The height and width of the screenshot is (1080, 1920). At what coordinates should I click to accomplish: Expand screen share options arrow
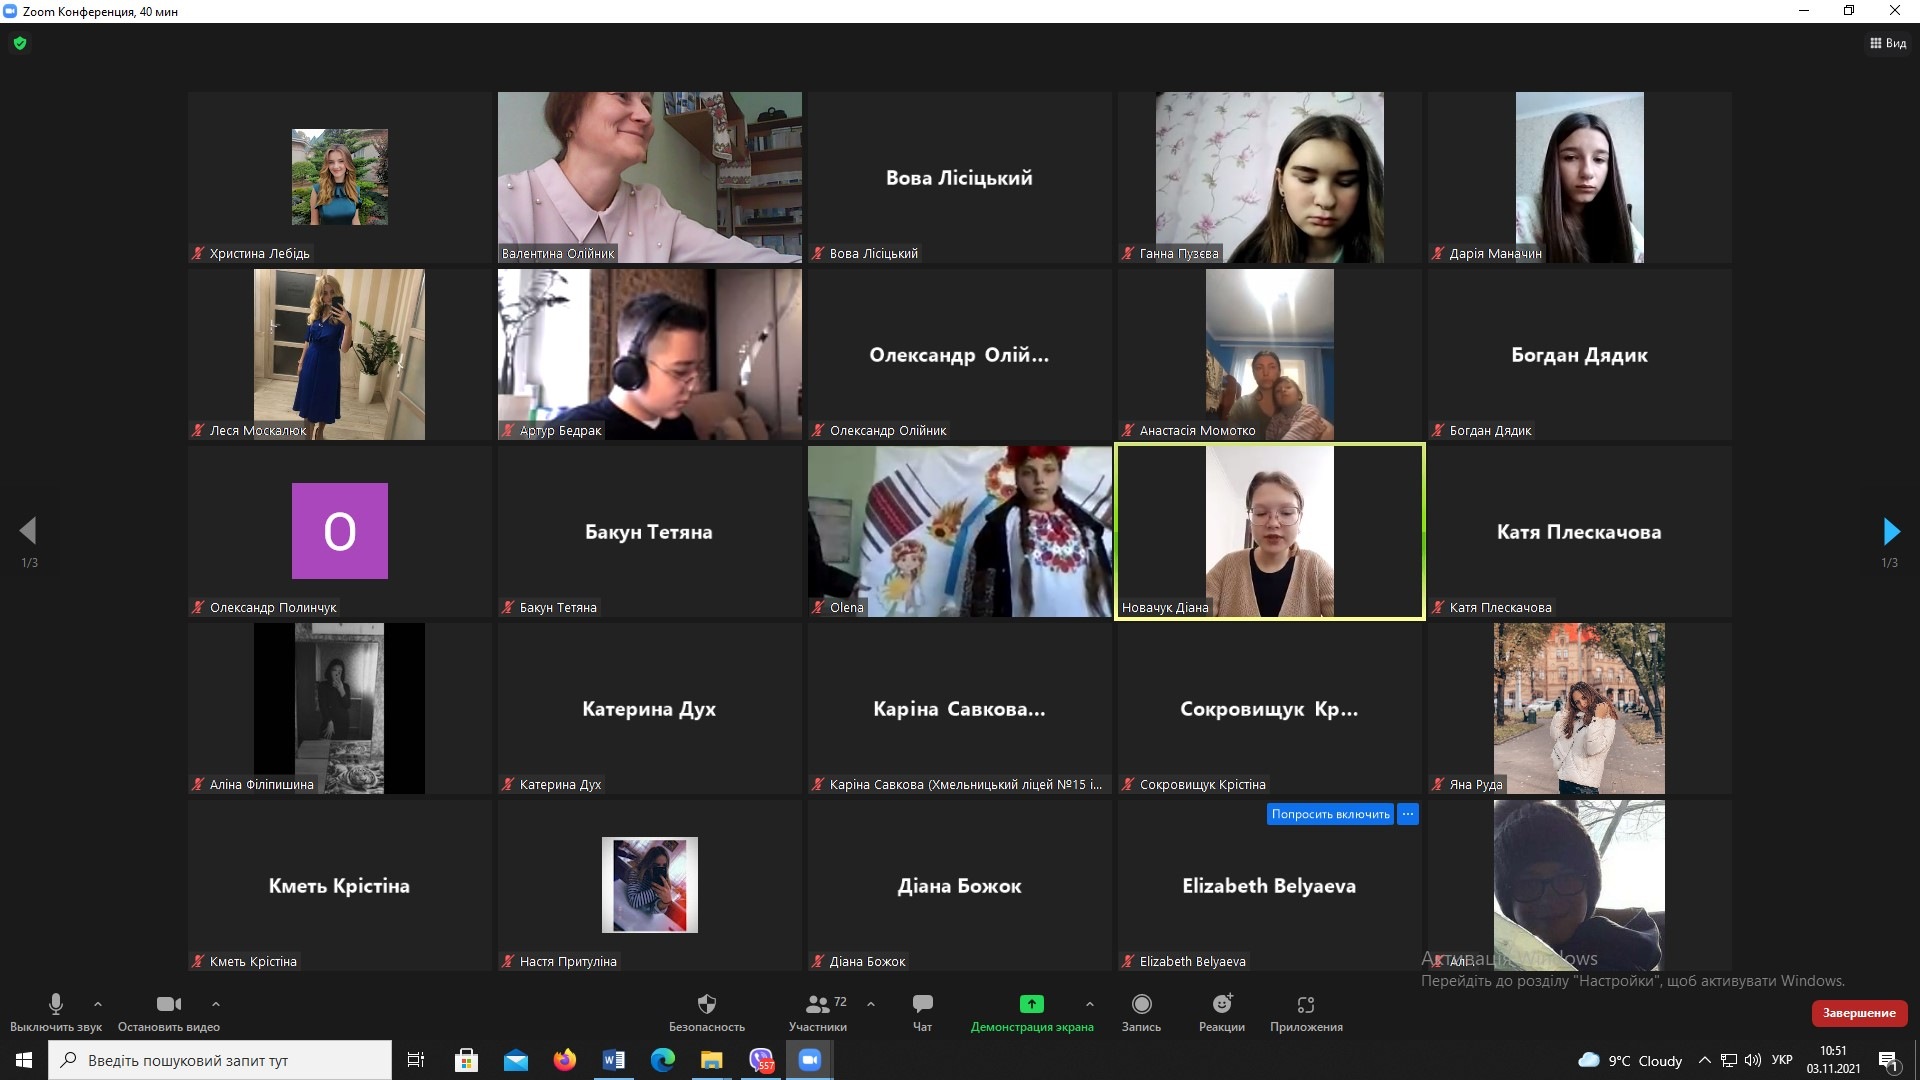pyautogui.click(x=1089, y=1004)
